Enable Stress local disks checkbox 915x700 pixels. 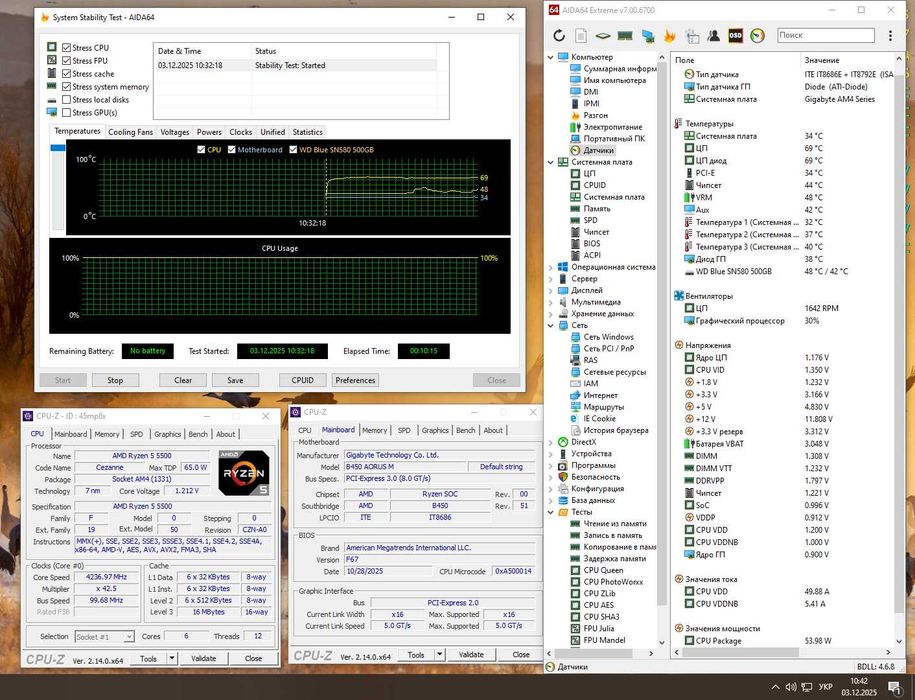67,99
